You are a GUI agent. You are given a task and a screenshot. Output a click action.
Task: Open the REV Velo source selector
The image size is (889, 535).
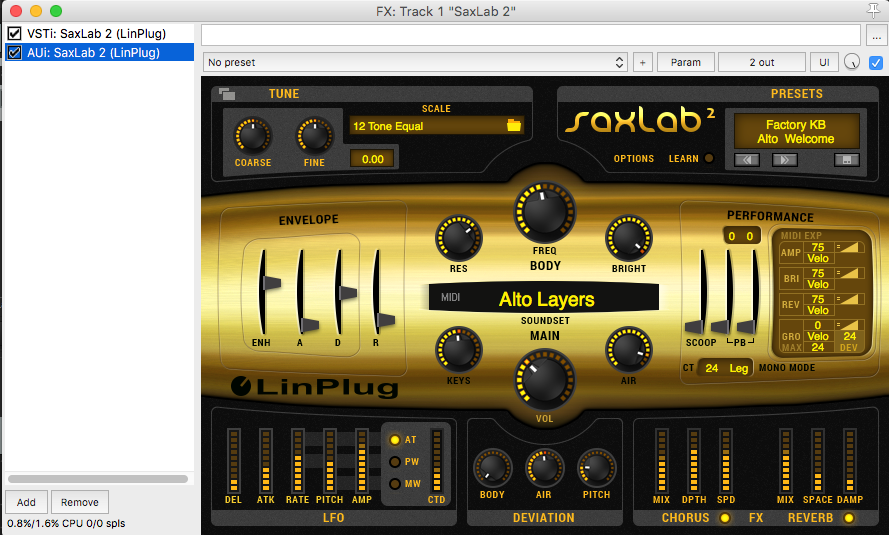[818, 311]
